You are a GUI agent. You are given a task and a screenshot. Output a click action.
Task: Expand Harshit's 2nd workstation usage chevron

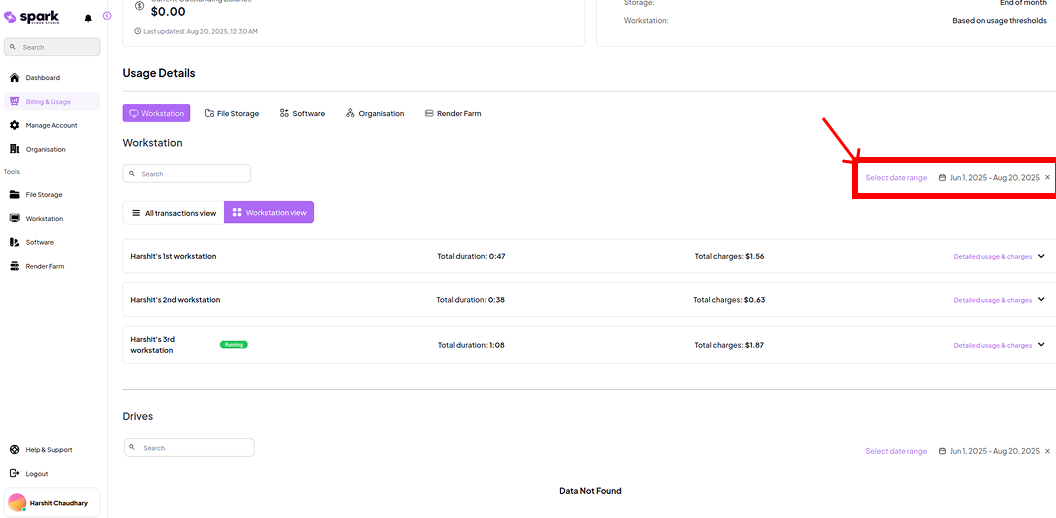click(1041, 300)
